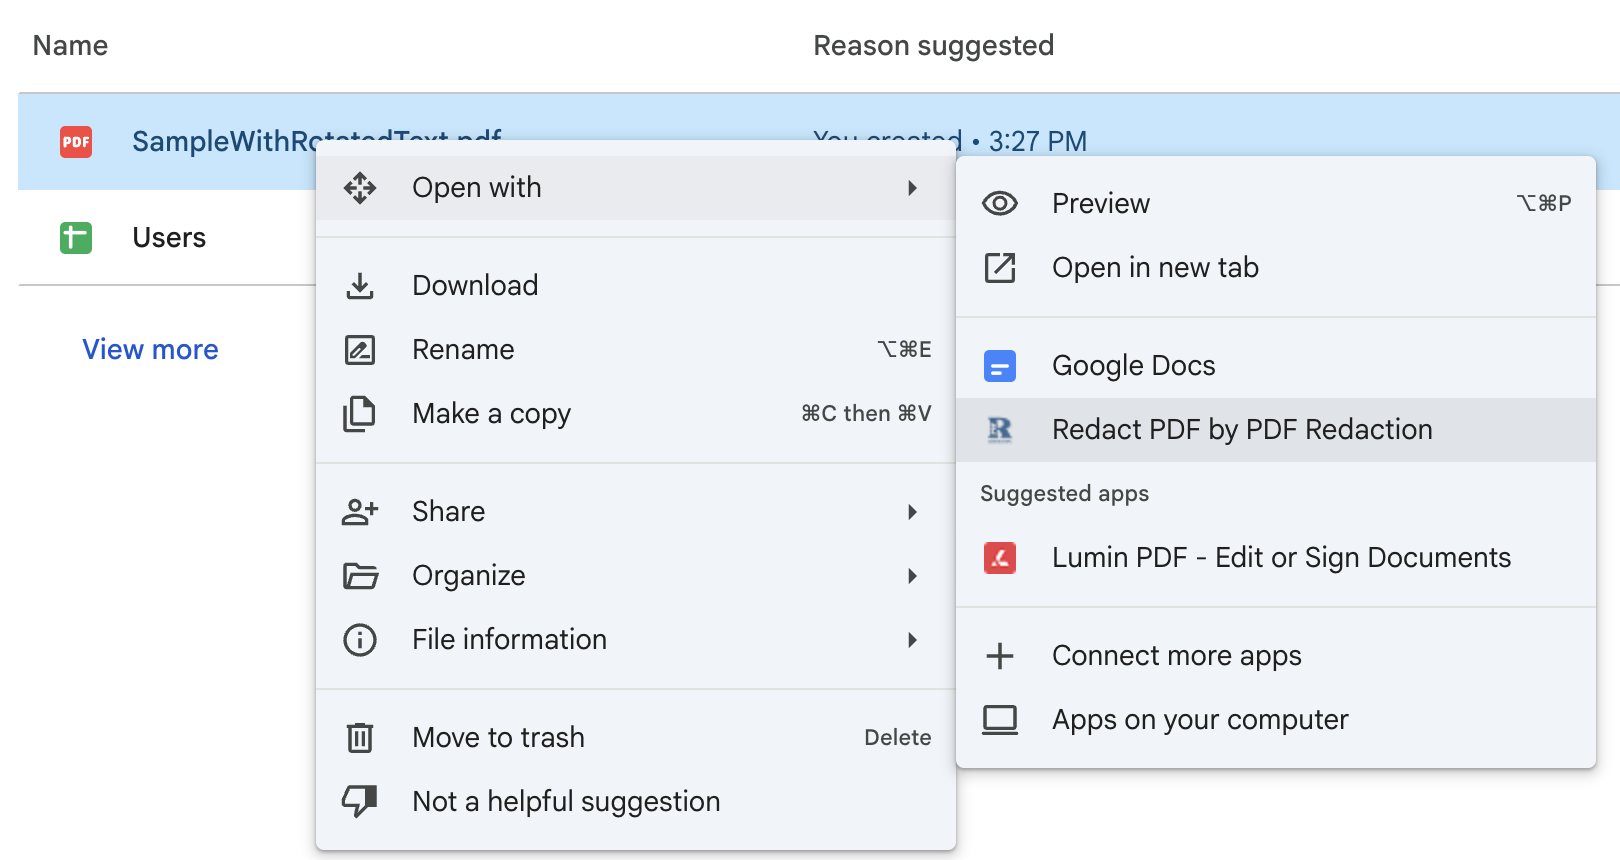This screenshot has height=860, width=1620.
Task: Click the trash can icon
Action: pyautogui.click(x=360, y=738)
